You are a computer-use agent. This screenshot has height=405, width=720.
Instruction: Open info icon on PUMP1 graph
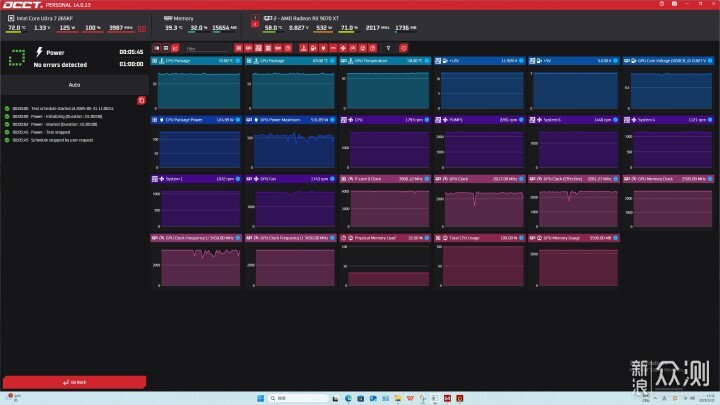(521, 120)
